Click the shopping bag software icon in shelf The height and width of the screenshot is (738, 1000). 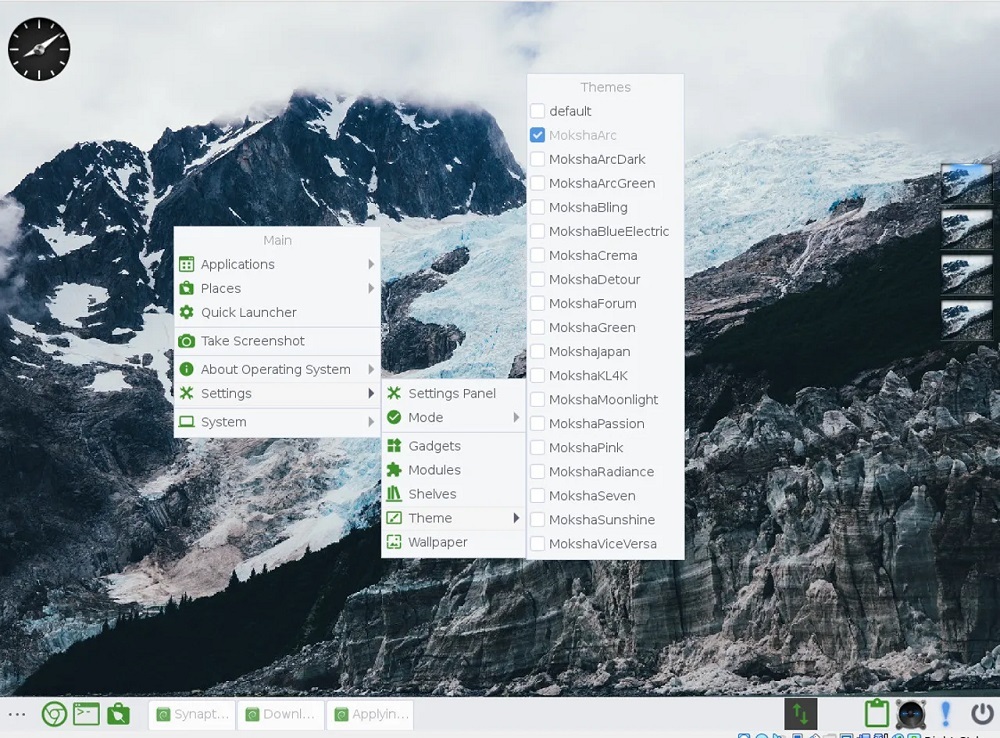(118, 714)
